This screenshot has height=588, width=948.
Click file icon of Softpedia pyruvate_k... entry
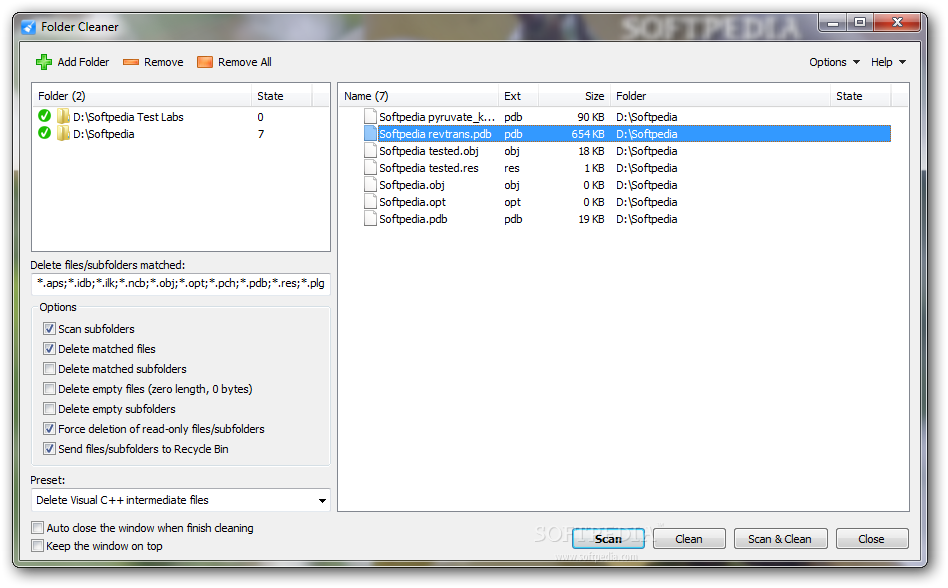tap(370, 117)
